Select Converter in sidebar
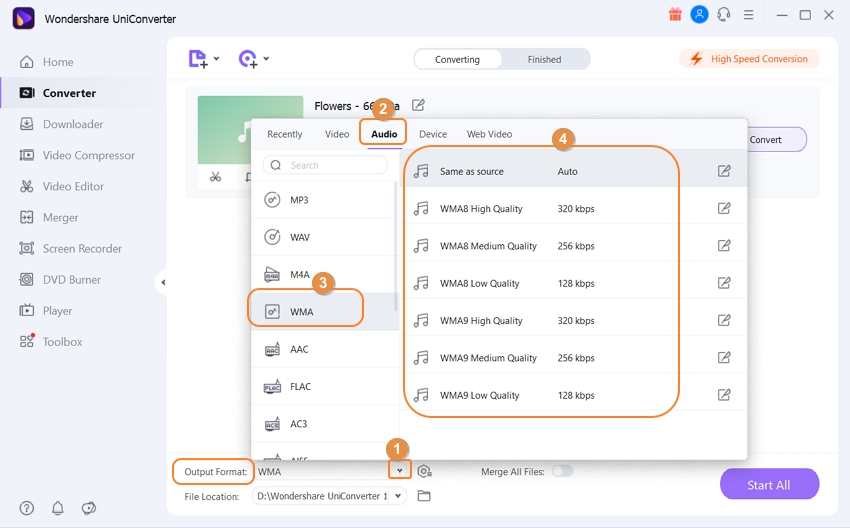850x528 pixels. [x=57, y=93]
